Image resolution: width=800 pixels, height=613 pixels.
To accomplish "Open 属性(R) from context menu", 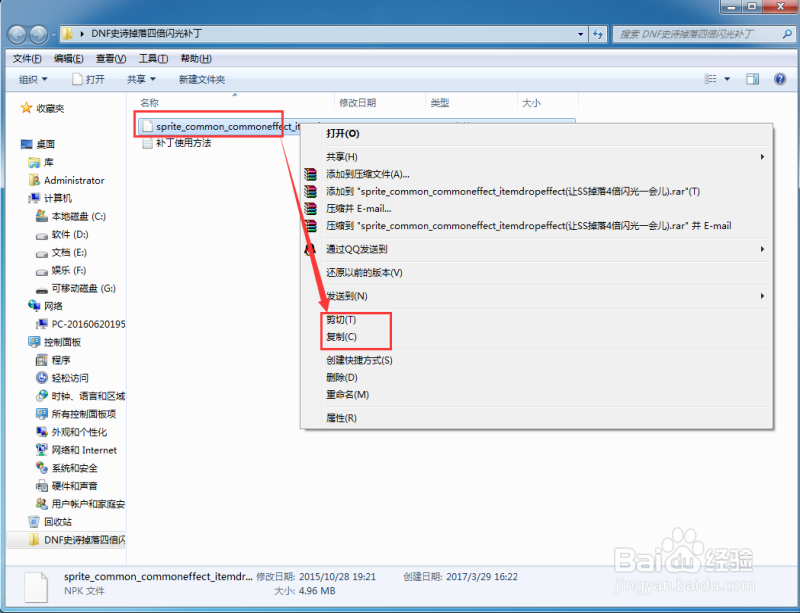I will pos(341,418).
